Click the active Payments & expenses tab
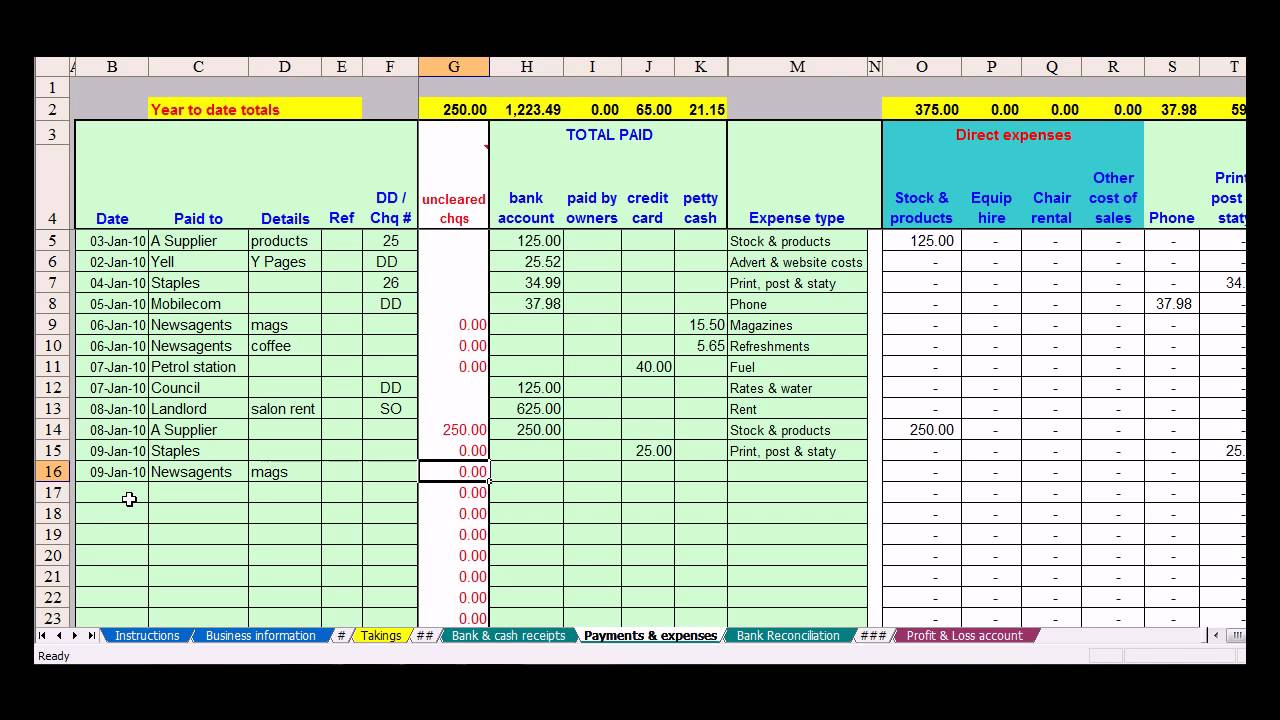Viewport: 1280px width, 720px height. (x=650, y=635)
